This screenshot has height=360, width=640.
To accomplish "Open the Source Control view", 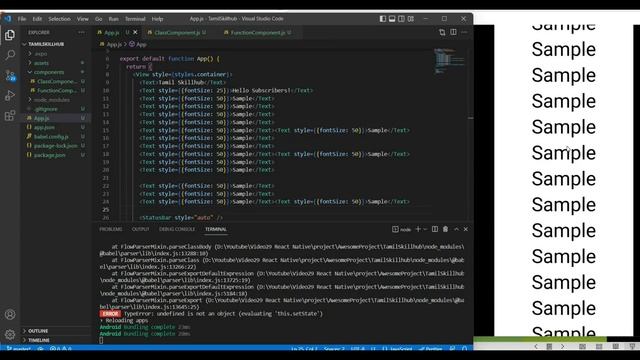I will click(x=10, y=75).
